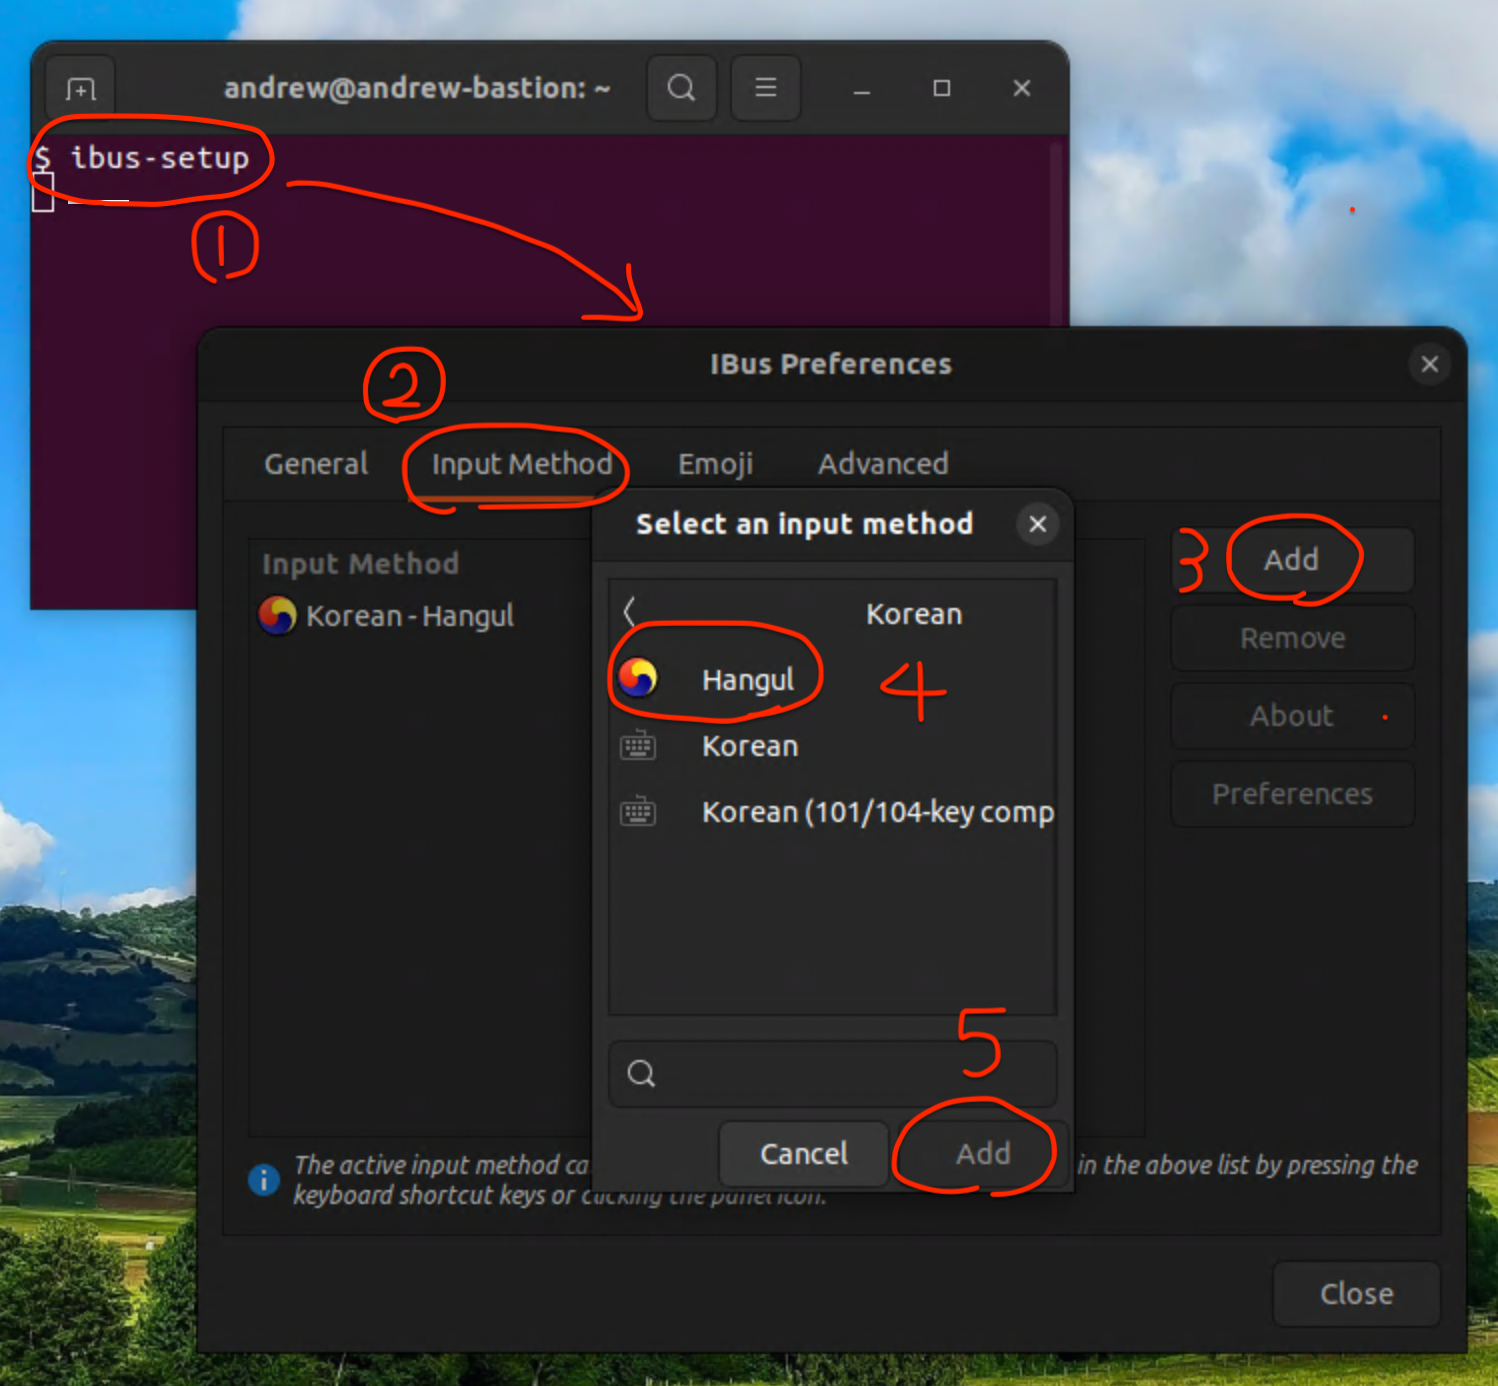The height and width of the screenshot is (1386, 1498).
Task: Close IBus Preferences with Close button
Action: point(1356,1294)
